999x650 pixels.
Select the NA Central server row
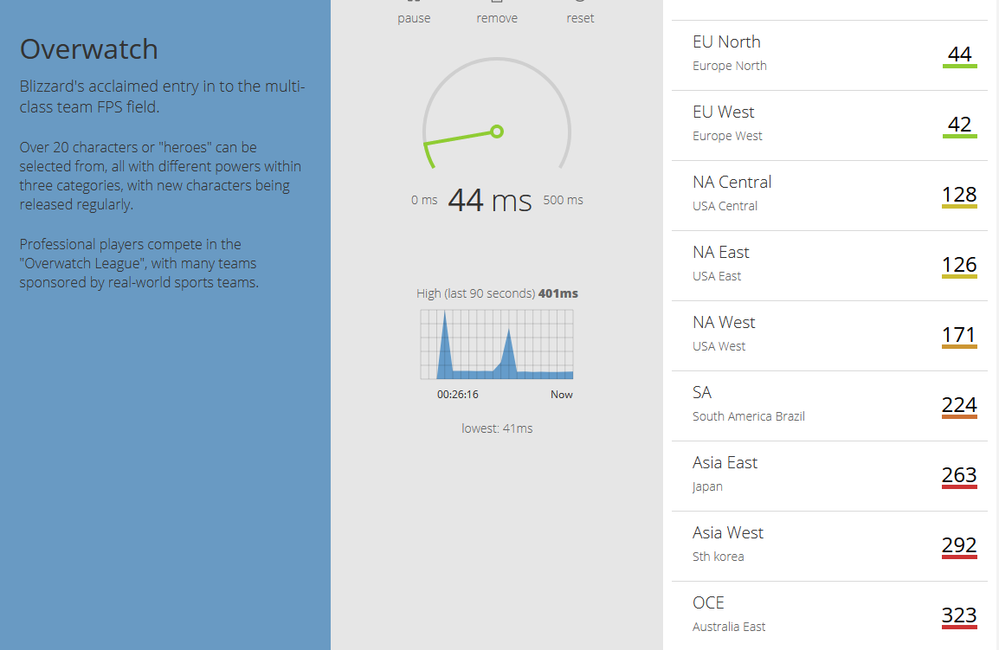(x=830, y=196)
